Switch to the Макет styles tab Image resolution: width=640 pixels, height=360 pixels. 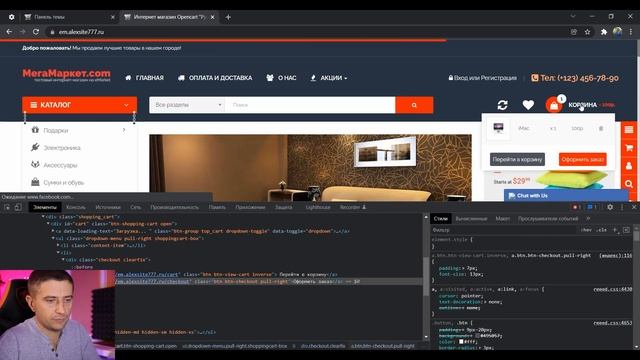pos(502,219)
